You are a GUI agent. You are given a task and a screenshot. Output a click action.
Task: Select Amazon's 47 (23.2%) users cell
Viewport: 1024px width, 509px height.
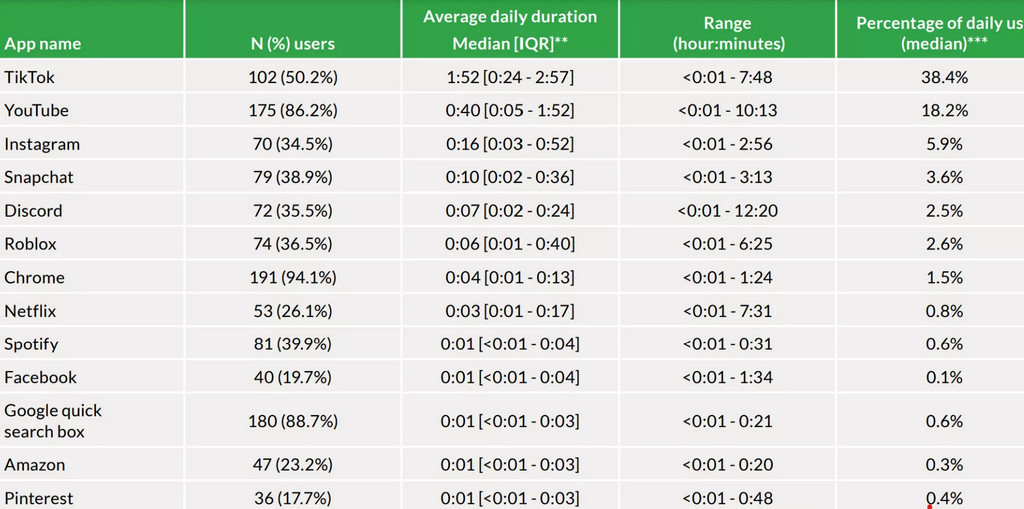tap(292, 465)
